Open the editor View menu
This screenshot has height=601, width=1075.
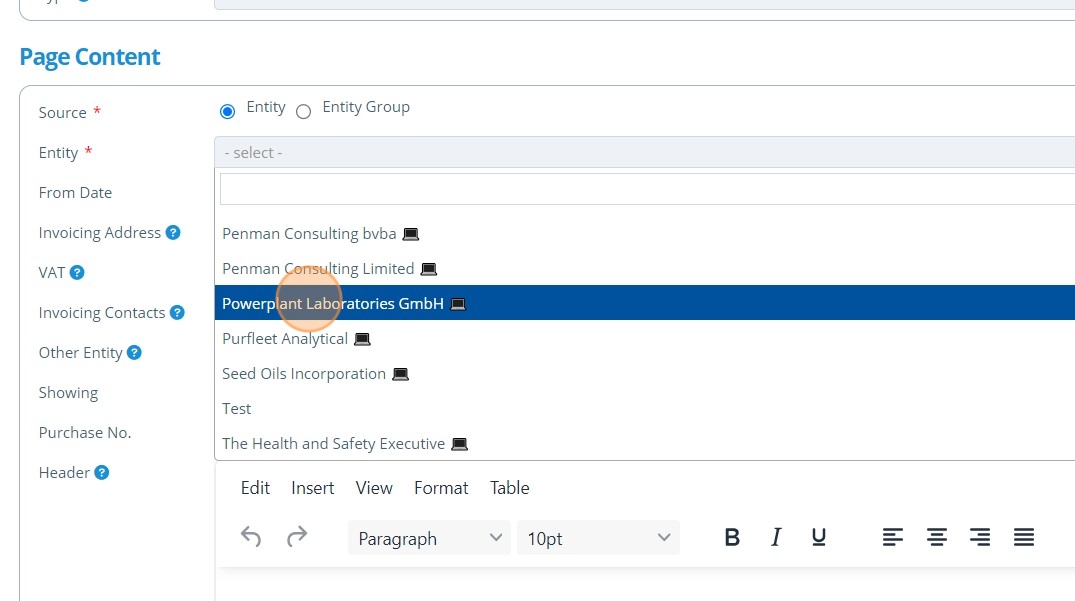click(x=374, y=488)
